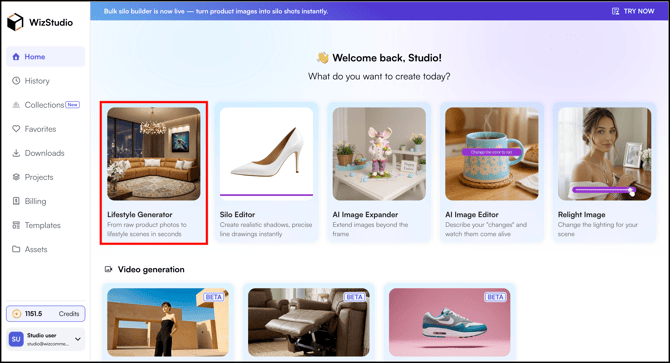Open the woman portrait thumbnail
The height and width of the screenshot is (363, 670).
point(605,153)
